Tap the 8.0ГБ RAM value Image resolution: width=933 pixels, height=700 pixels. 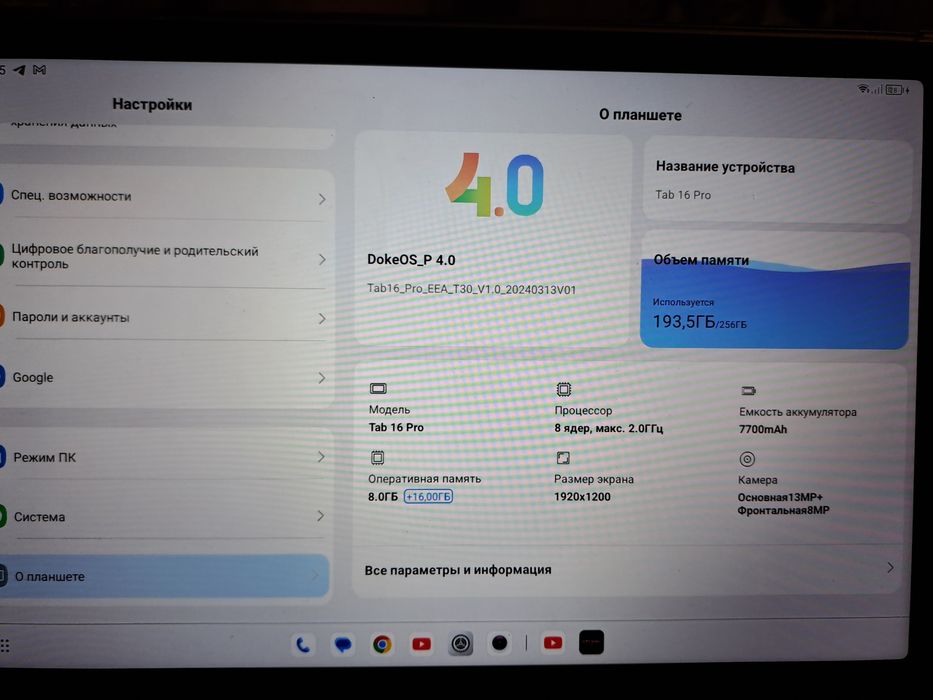click(383, 496)
